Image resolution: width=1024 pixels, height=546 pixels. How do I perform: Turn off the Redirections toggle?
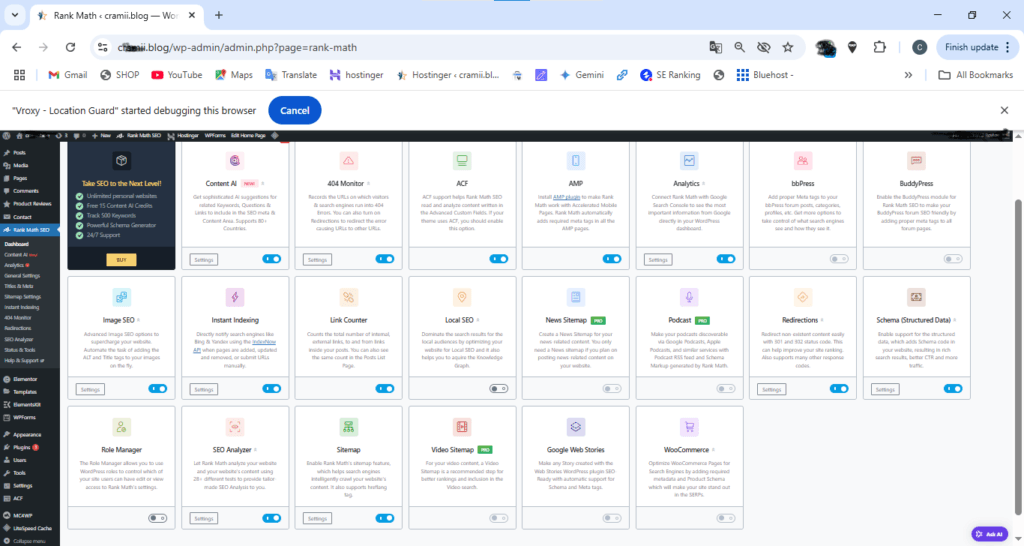coord(839,389)
